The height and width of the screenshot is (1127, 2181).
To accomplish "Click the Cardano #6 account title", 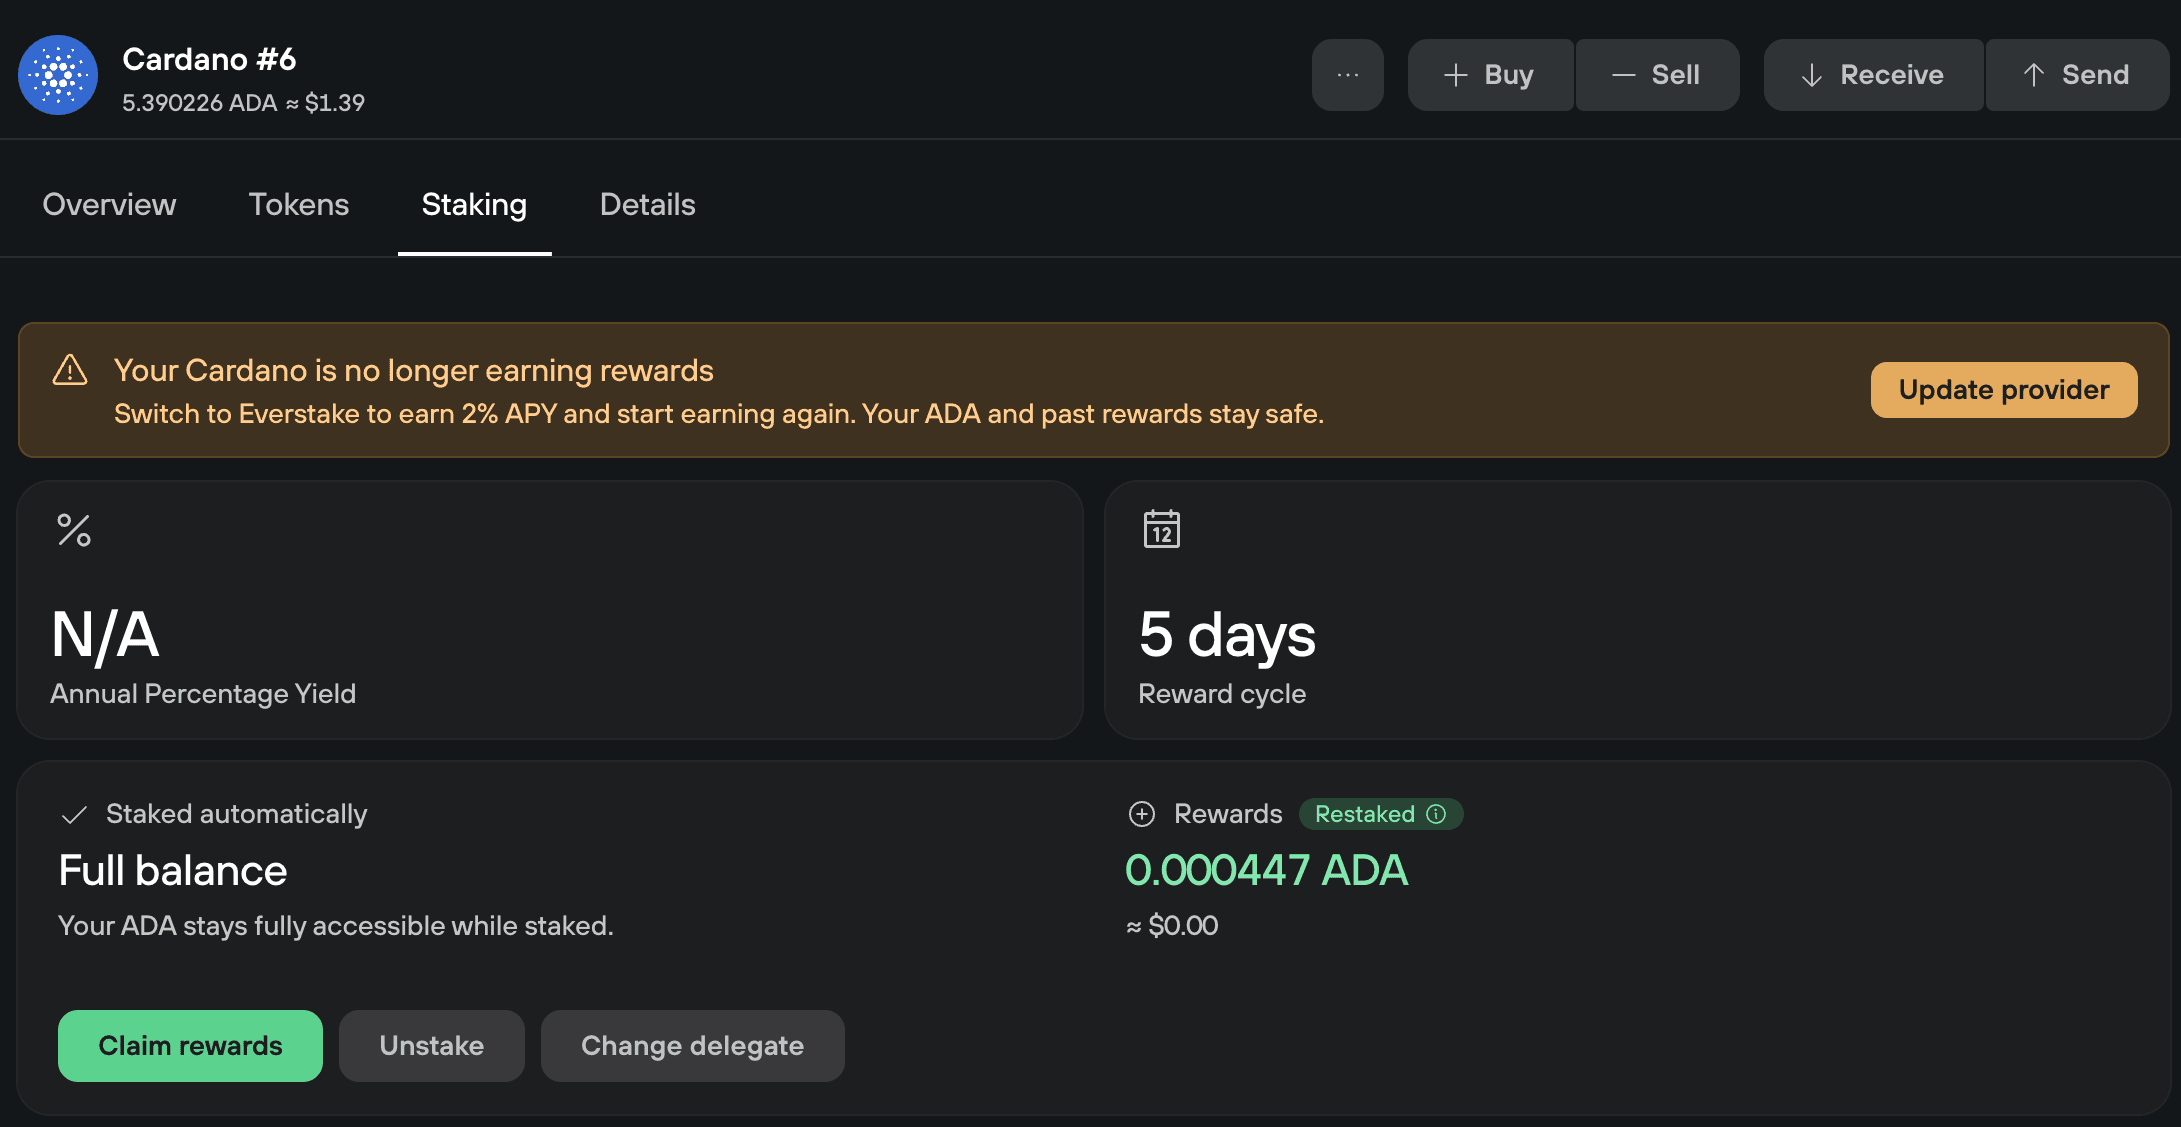I will (x=209, y=59).
